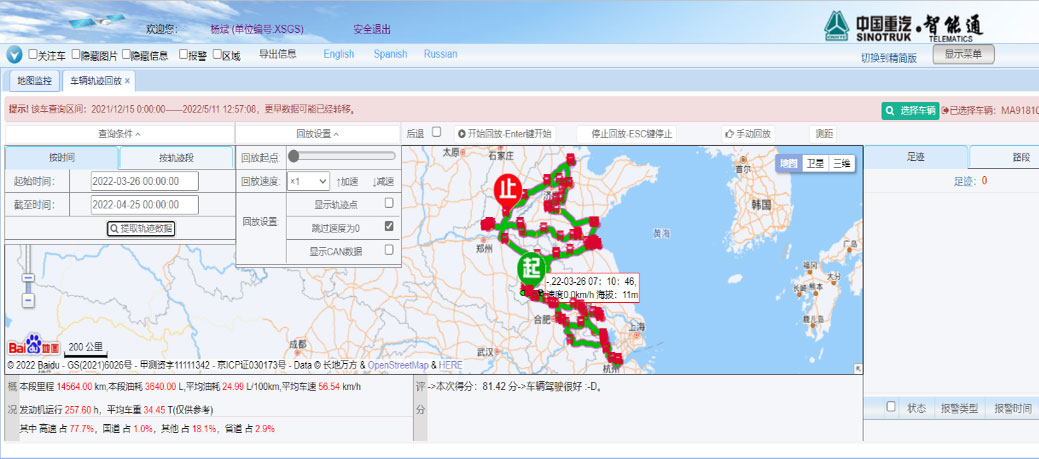Switch the map to 卫星 view

(815, 164)
